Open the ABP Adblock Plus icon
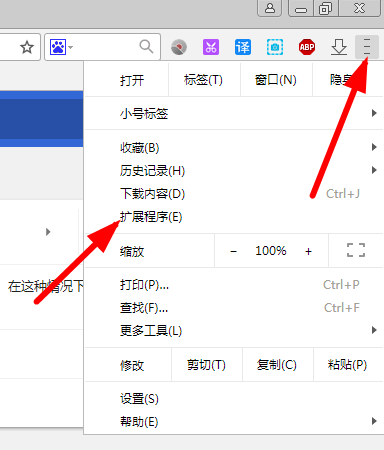The width and height of the screenshot is (384, 450). [307, 47]
